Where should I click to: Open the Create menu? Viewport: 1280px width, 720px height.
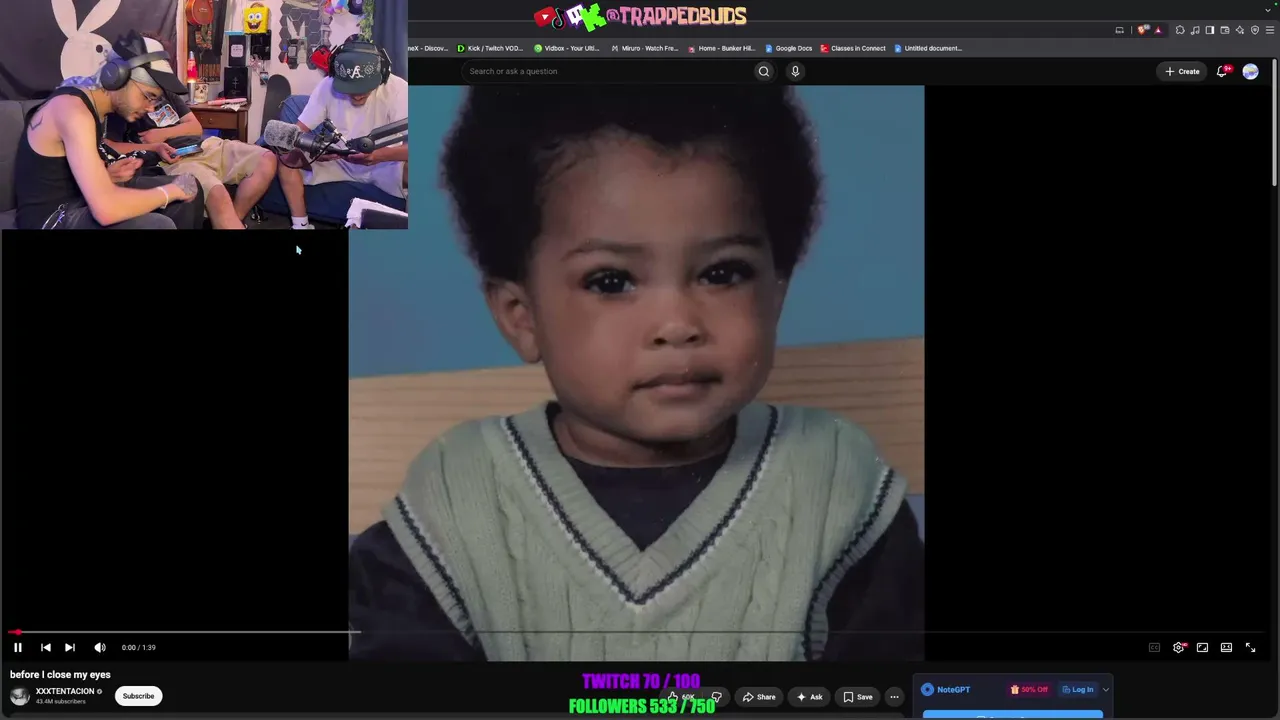click(1182, 71)
